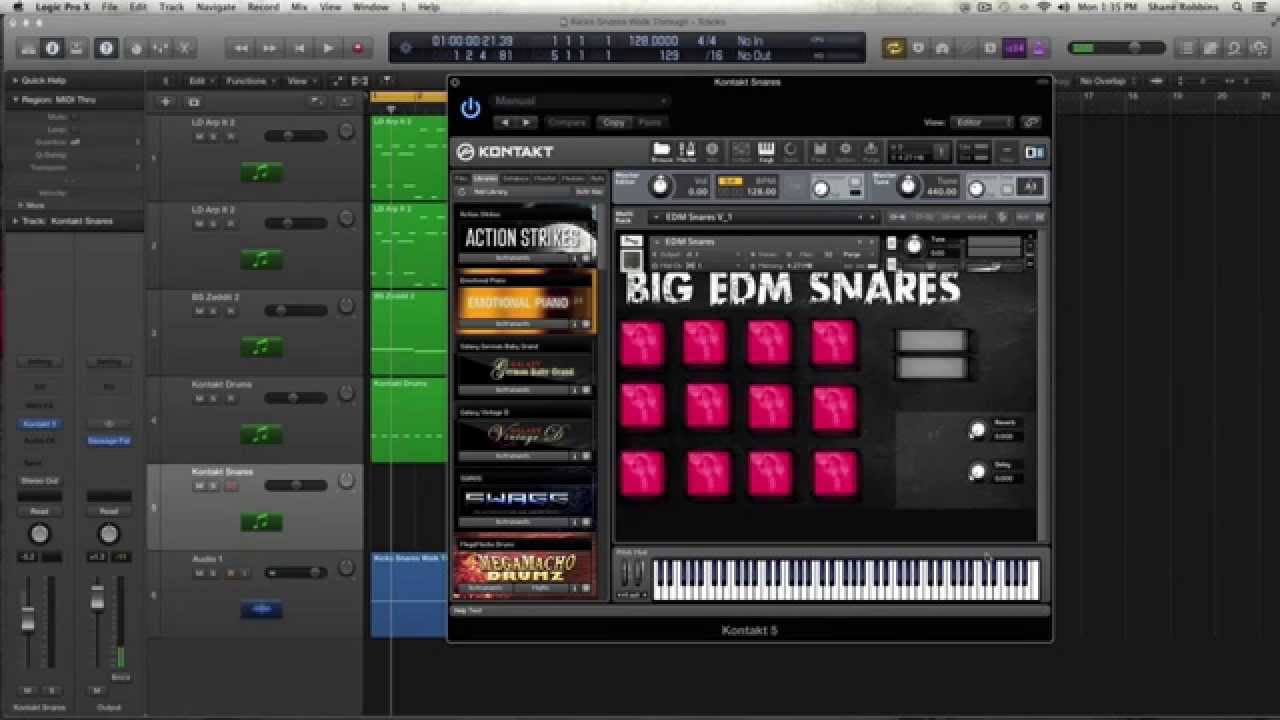Rewind using the transport rewind button
This screenshot has width=1280, height=720.
(241, 48)
